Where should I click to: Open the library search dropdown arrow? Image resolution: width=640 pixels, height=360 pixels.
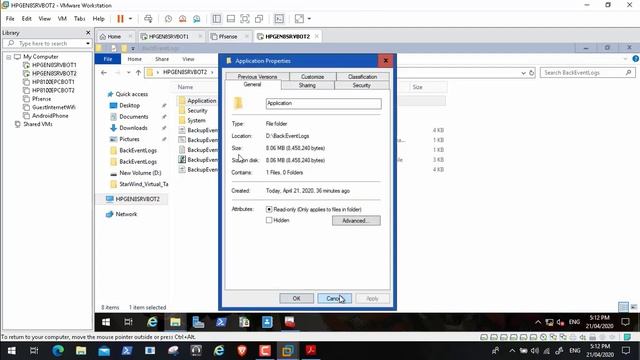pos(88,43)
